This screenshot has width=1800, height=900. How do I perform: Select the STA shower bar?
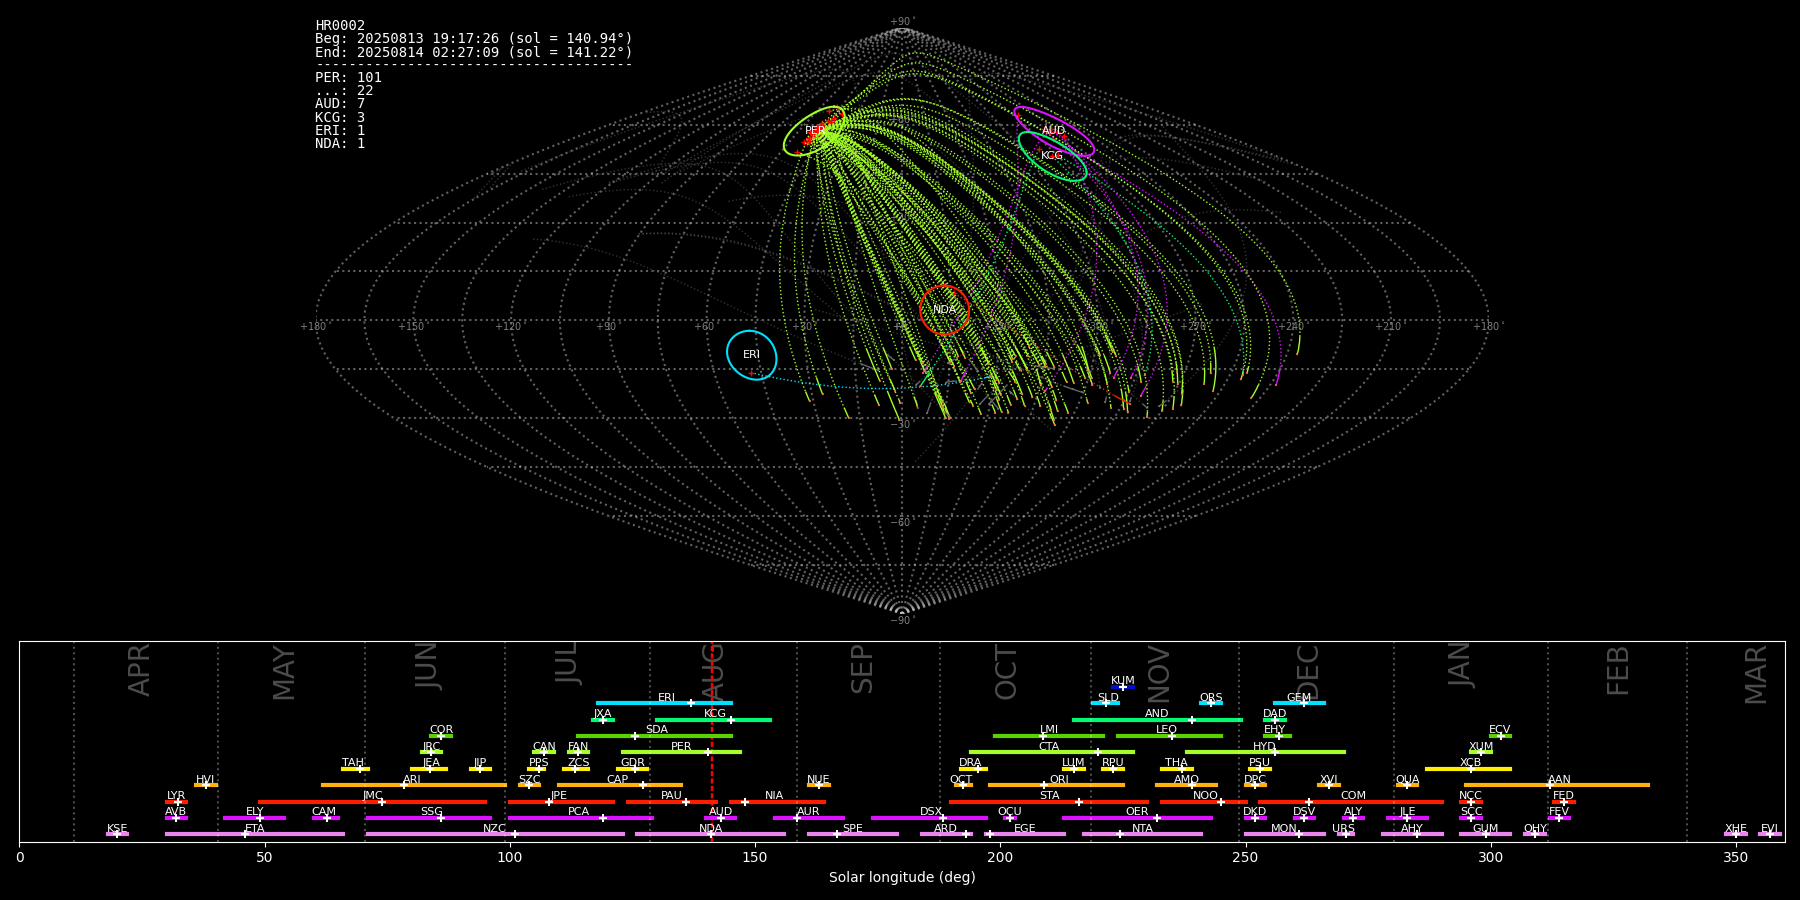(x=1049, y=801)
